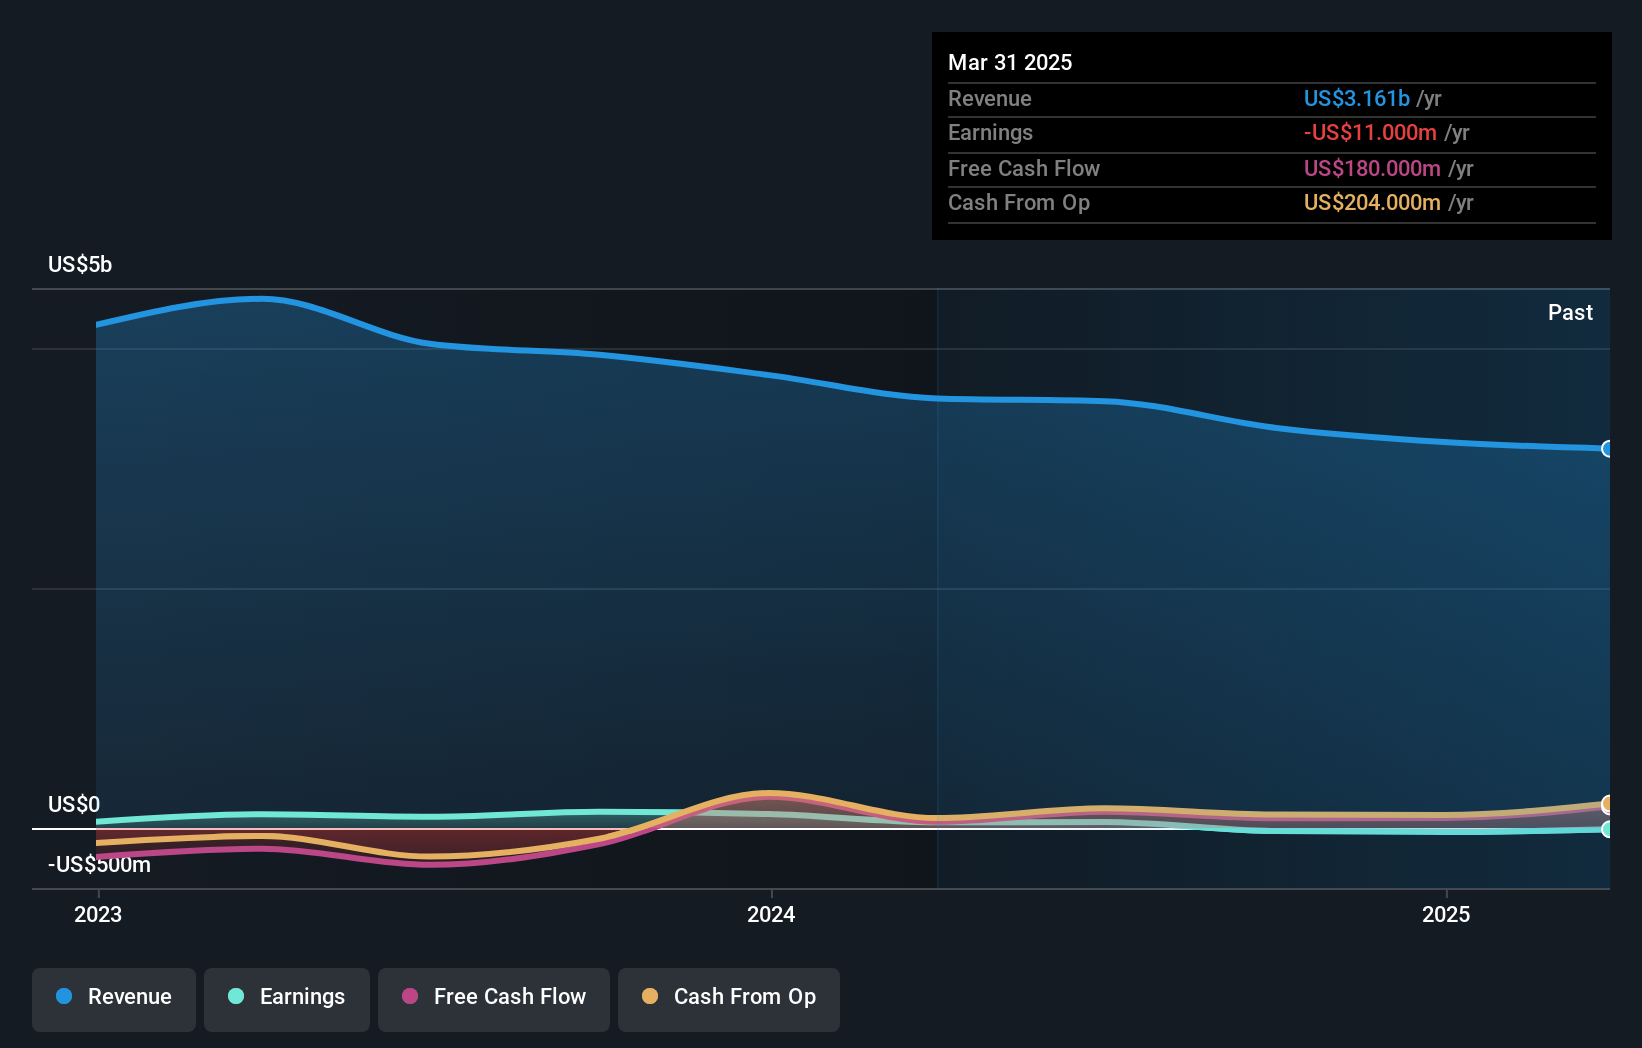1642x1048 pixels.
Task: Click the Mar 31 2025 tooltip date
Action: click(x=1010, y=62)
